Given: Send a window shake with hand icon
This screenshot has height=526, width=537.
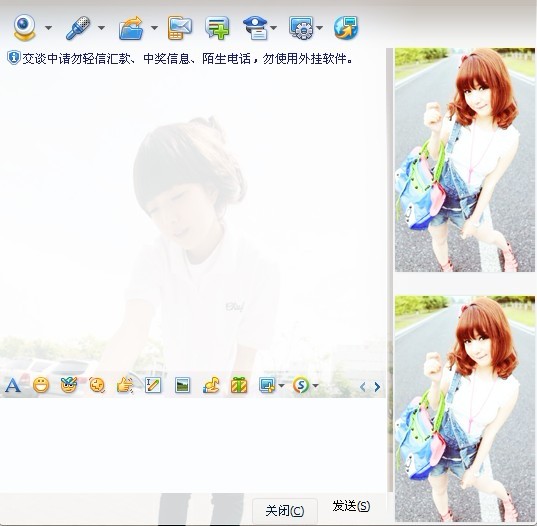Looking at the screenshot, I should (x=125, y=385).
